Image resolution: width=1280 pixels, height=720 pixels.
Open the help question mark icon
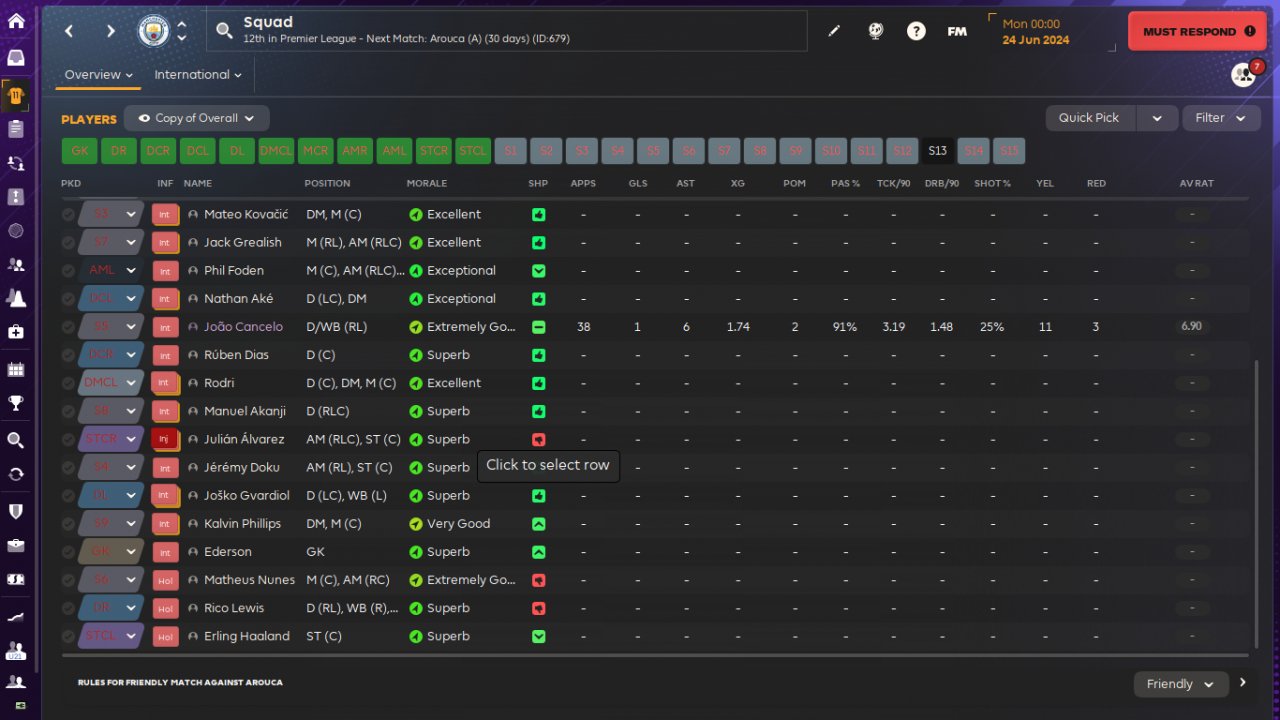[916, 31]
